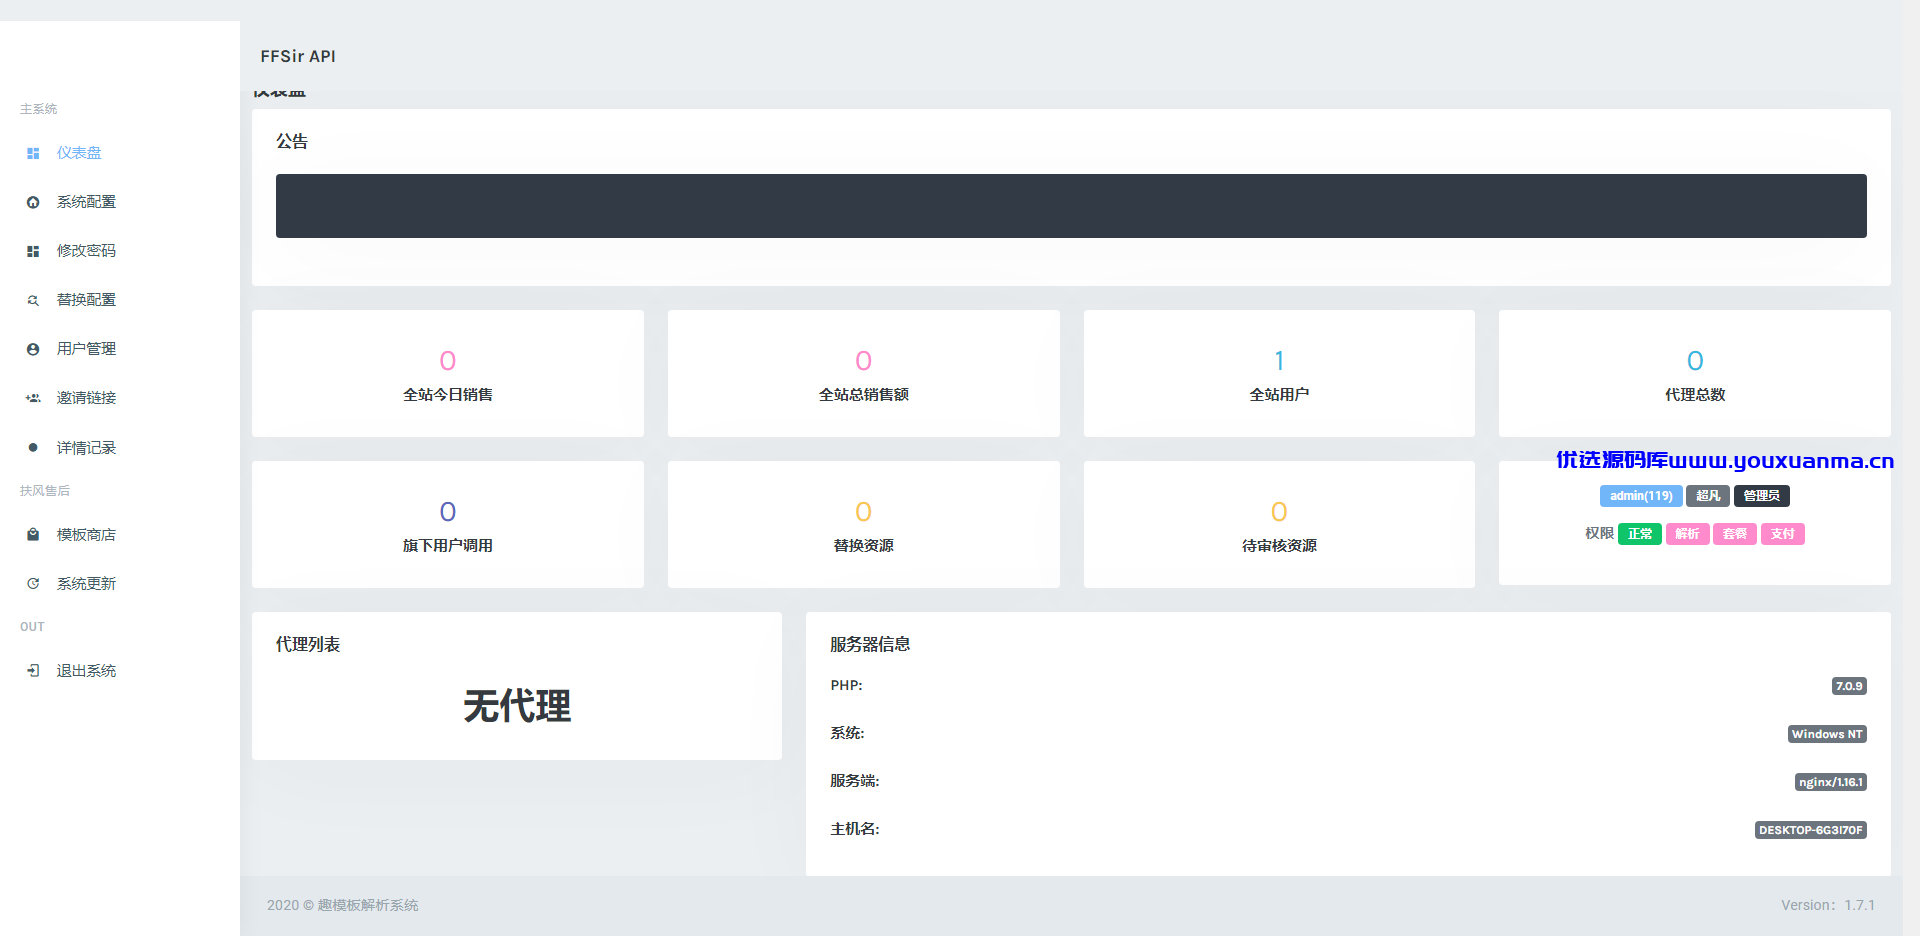The width and height of the screenshot is (1920, 936).
Task: Click the user avatar icon beside 用户管理
Action: pyautogui.click(x=33, y=349)
